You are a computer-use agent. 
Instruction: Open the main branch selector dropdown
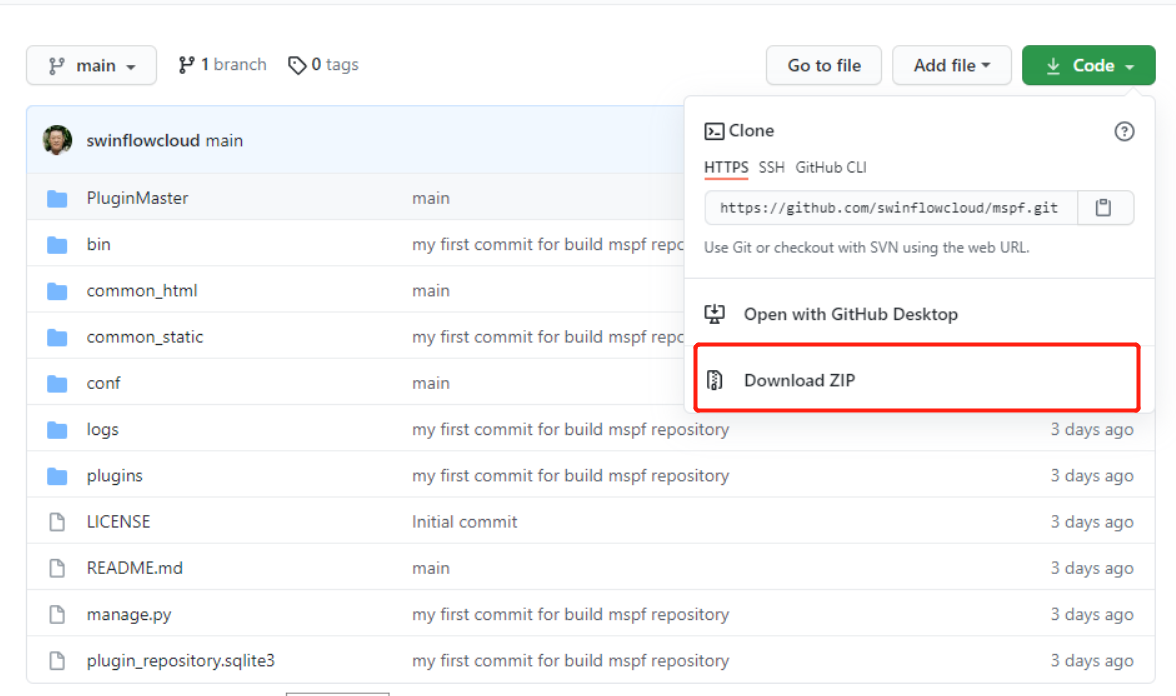point(92,65)
